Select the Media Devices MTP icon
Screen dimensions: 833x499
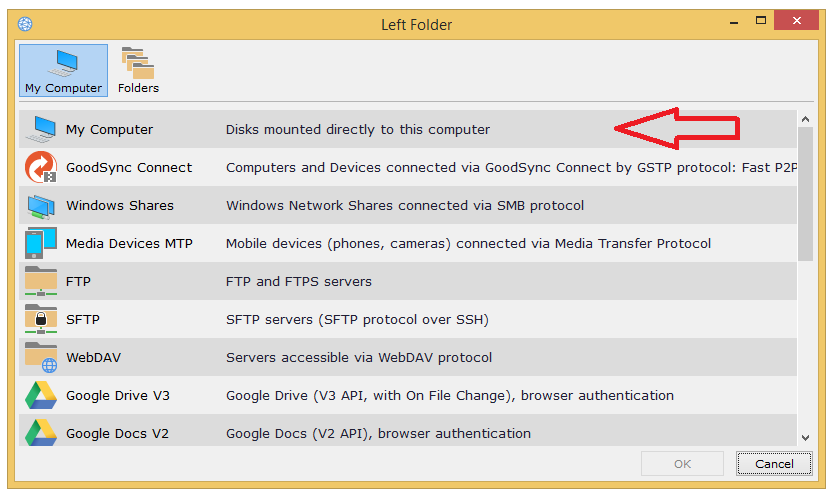pyautogui.click(x=41, y=244)
